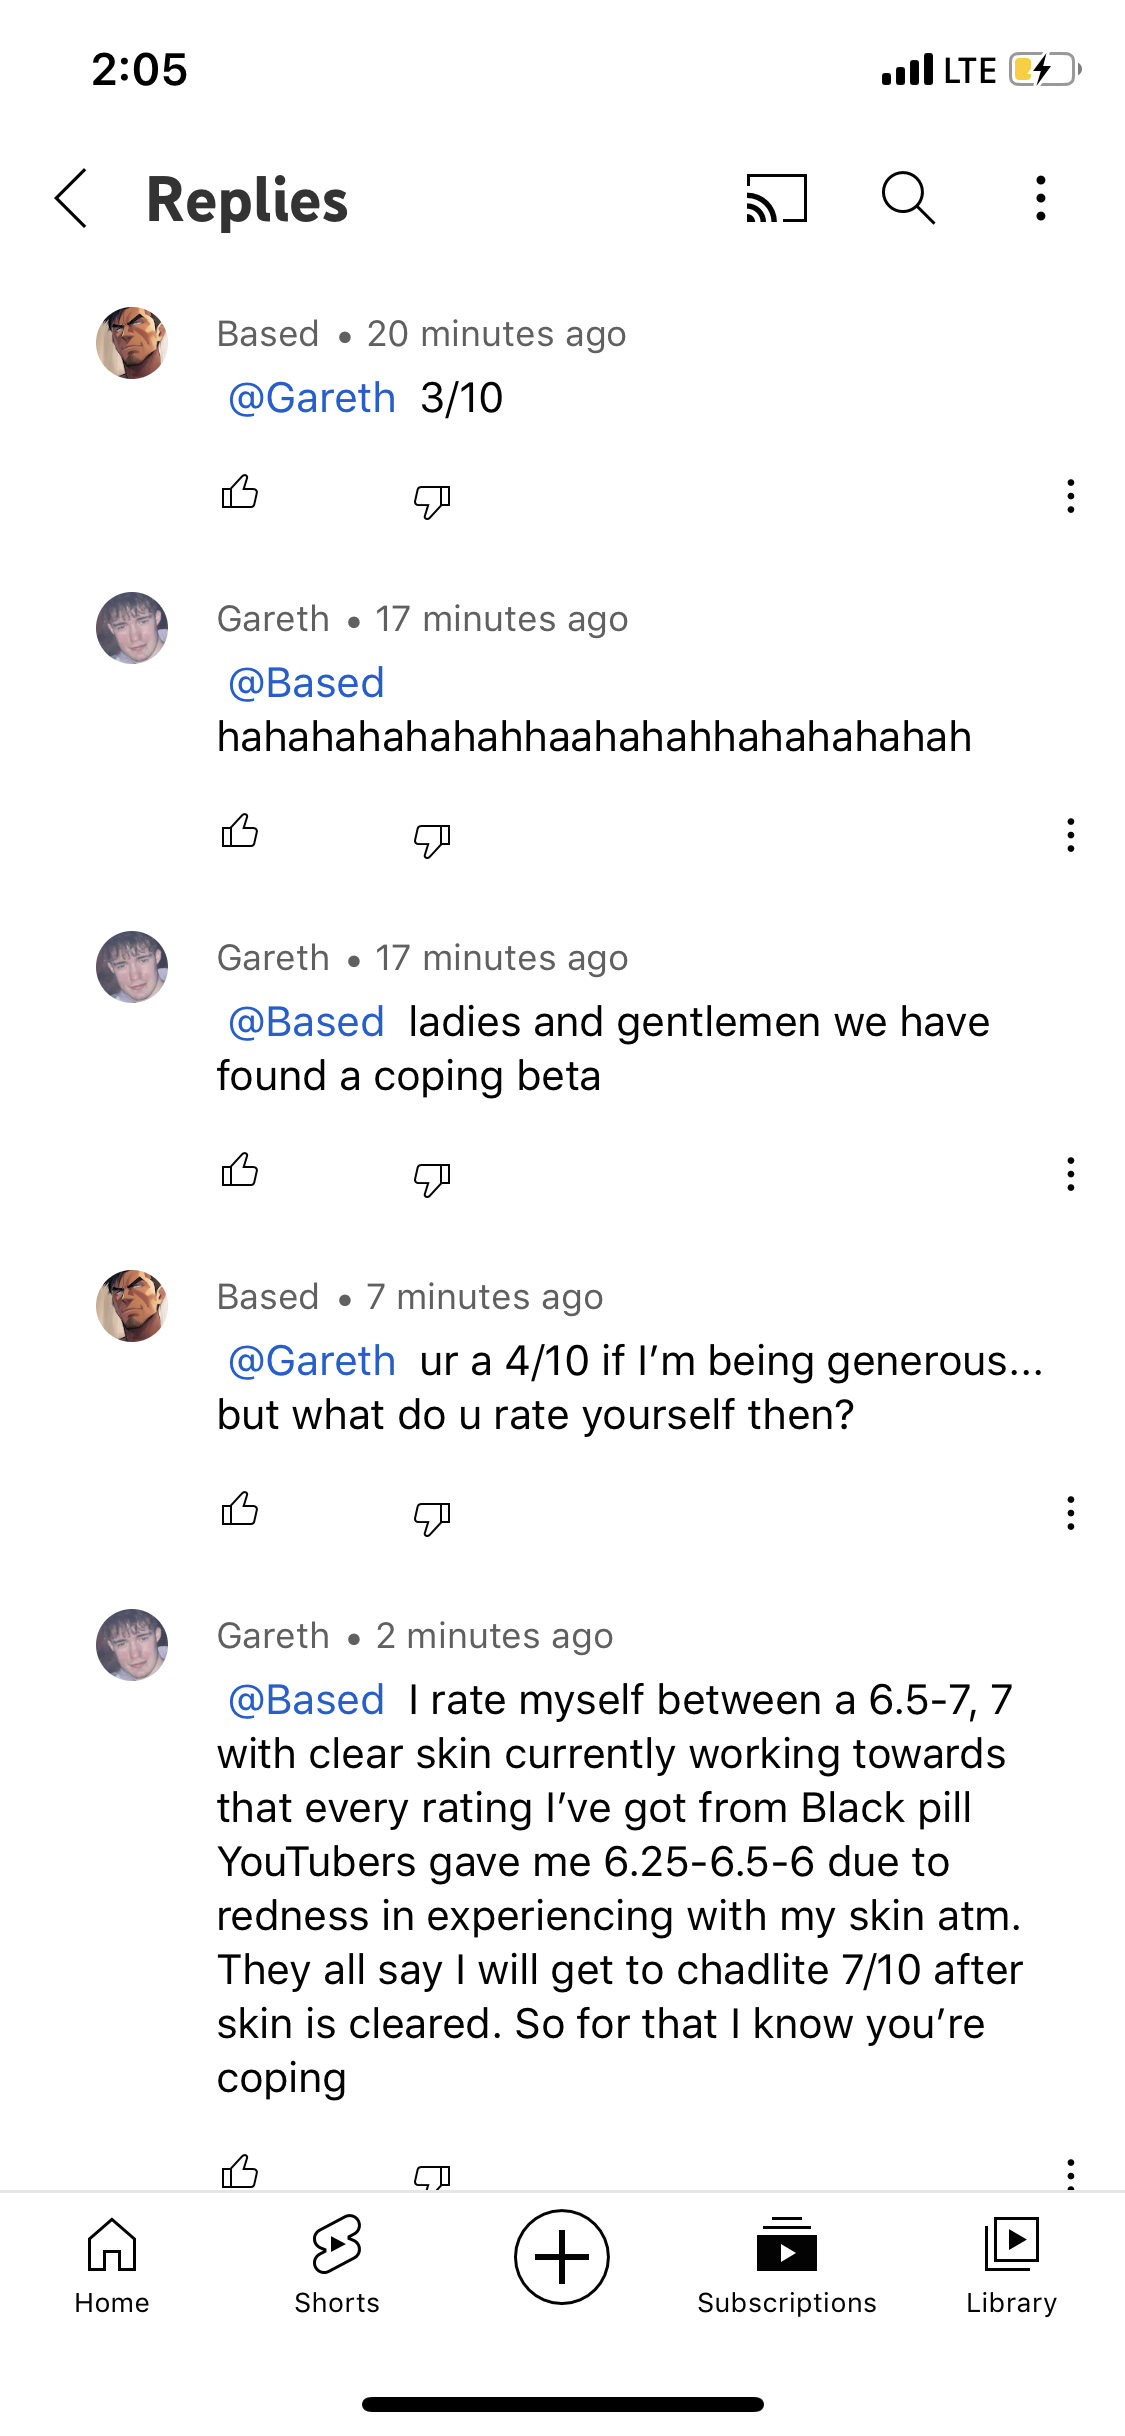Tap the Cast to device icon
This screenshot has width=1125, height=2436.
click(776, 198)
